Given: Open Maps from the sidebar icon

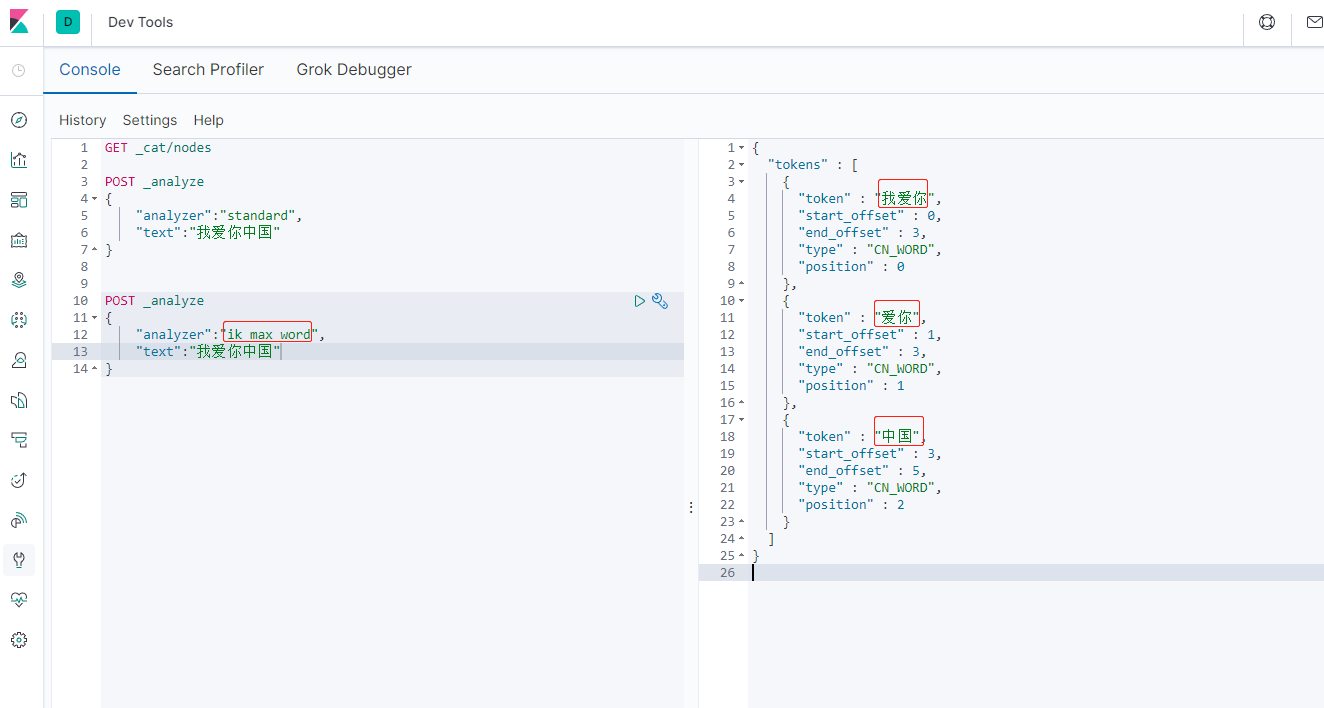Looking at the screenshot, I should (18, 280).
